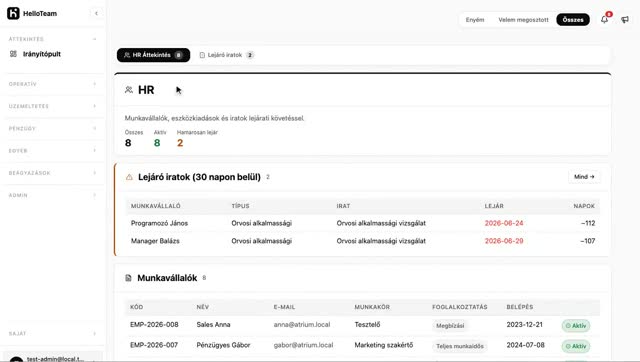Click the Marketing szakértő job title
Screen dimensions: 640x362
pyautogui.click(x=383, y=345)
